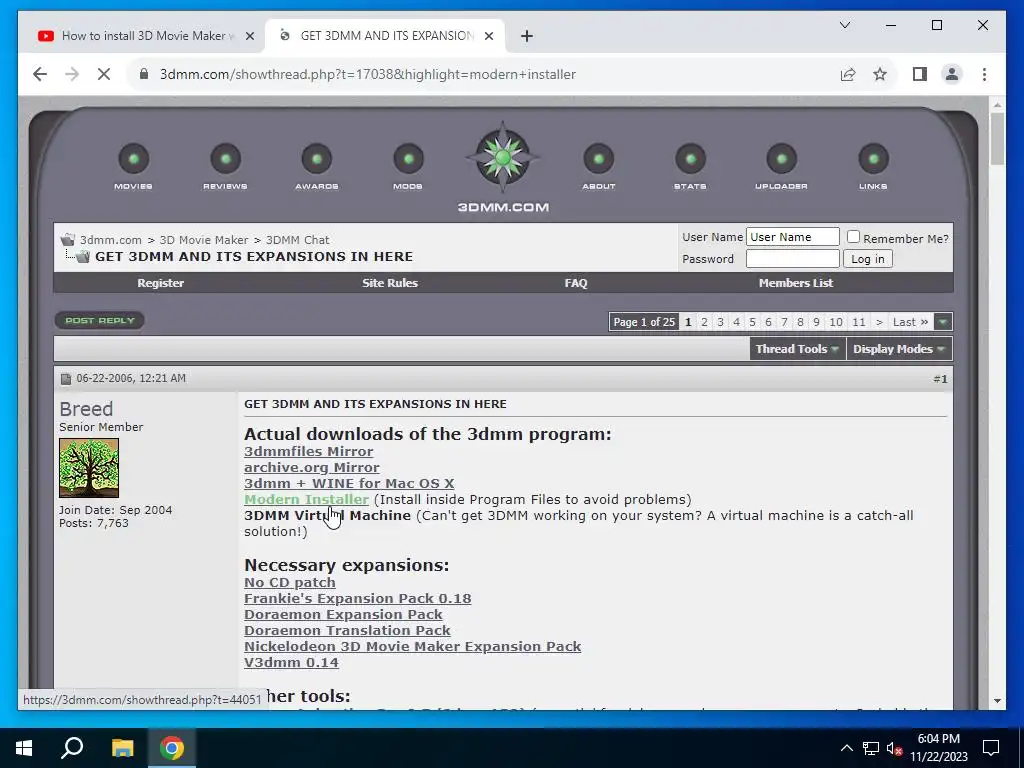
Task: Open 3dmm + WINE for Mac link
Action: 349,483
